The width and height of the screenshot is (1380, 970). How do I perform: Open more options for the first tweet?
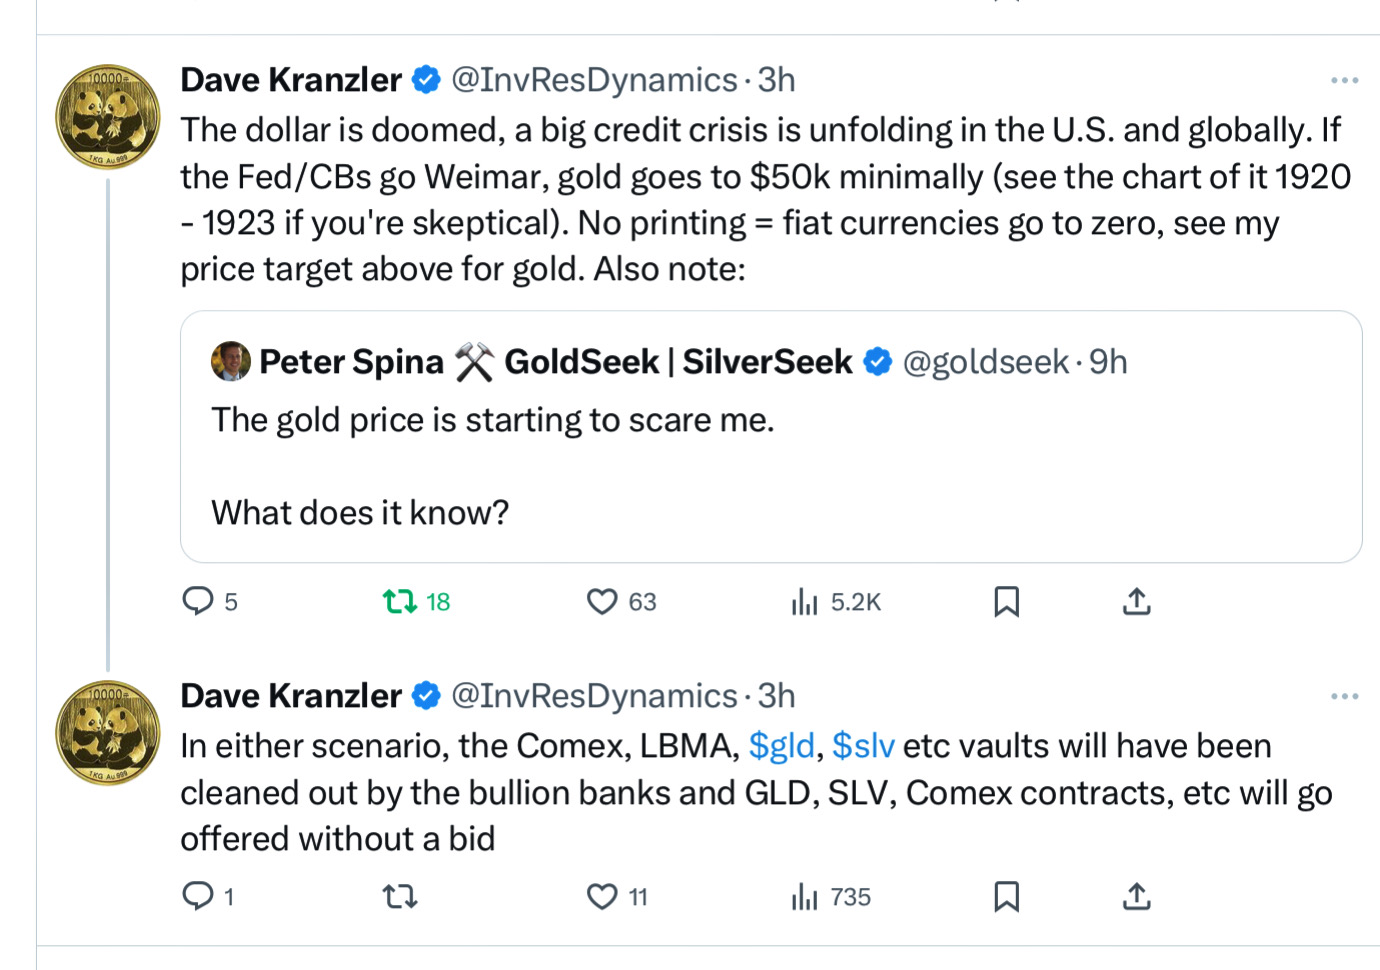(1344, 80)
